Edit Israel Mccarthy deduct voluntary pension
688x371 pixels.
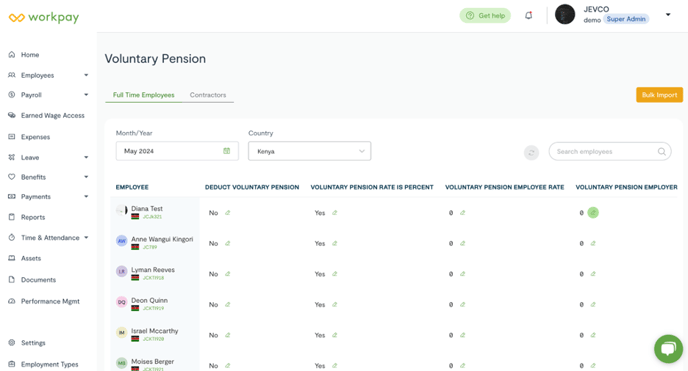tap(228, 335)
